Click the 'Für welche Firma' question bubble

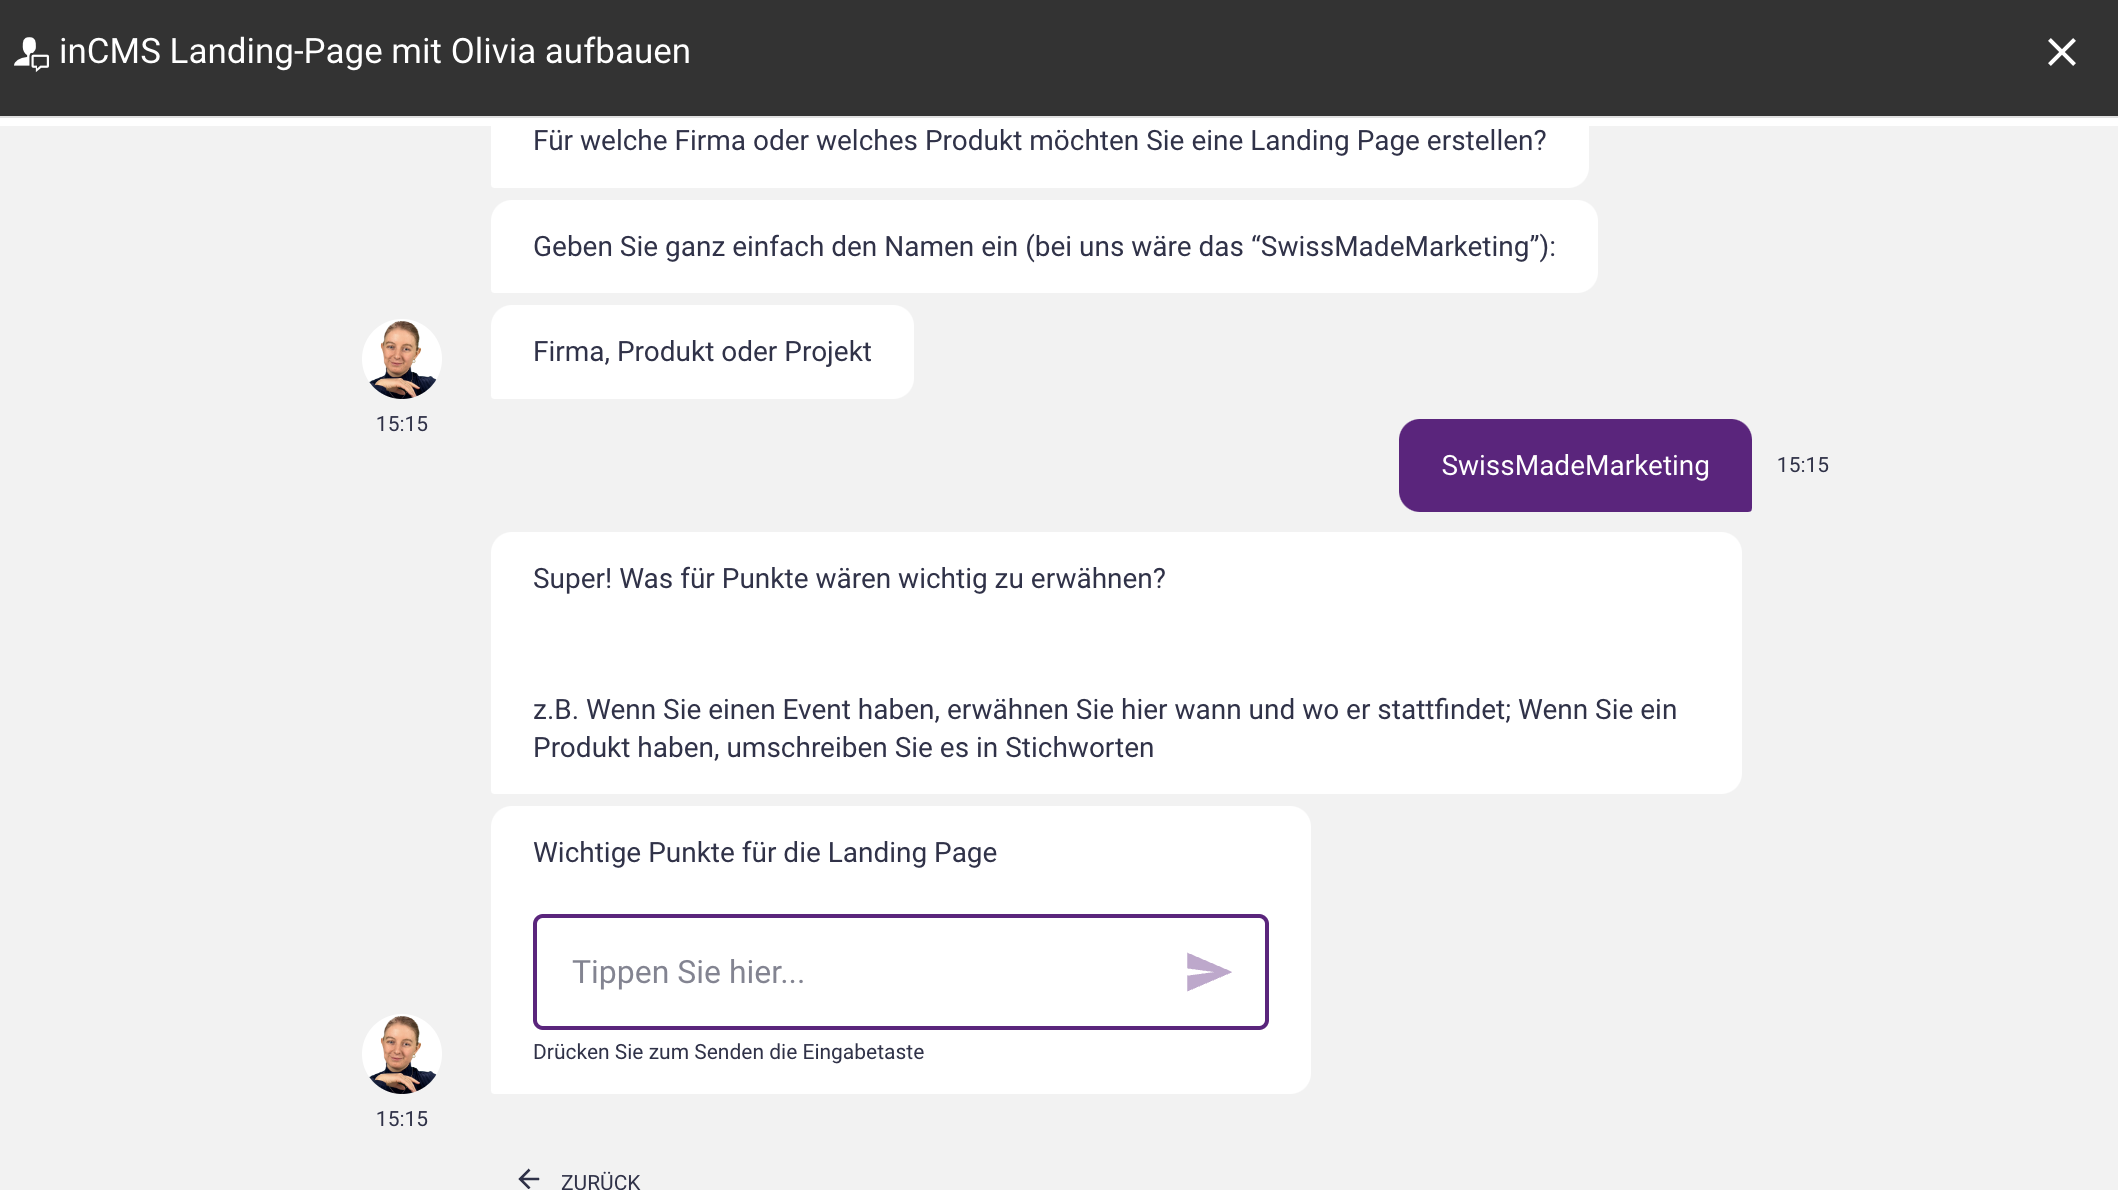[1040, 152]
